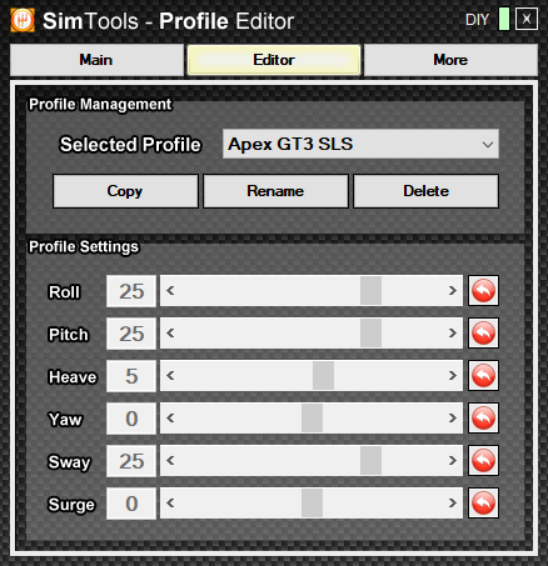Delete the selected profile

point(426,191)
